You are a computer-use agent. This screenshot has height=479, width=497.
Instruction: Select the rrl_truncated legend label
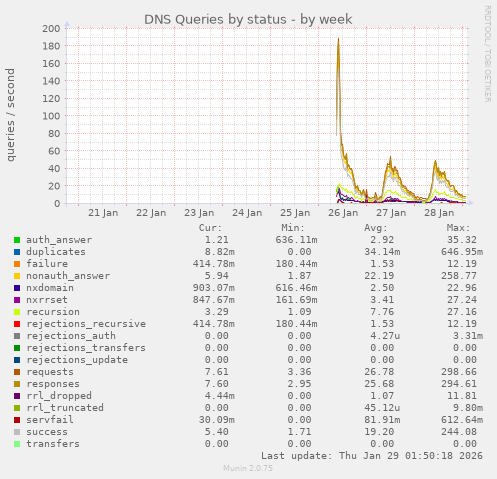click(65, 408)
